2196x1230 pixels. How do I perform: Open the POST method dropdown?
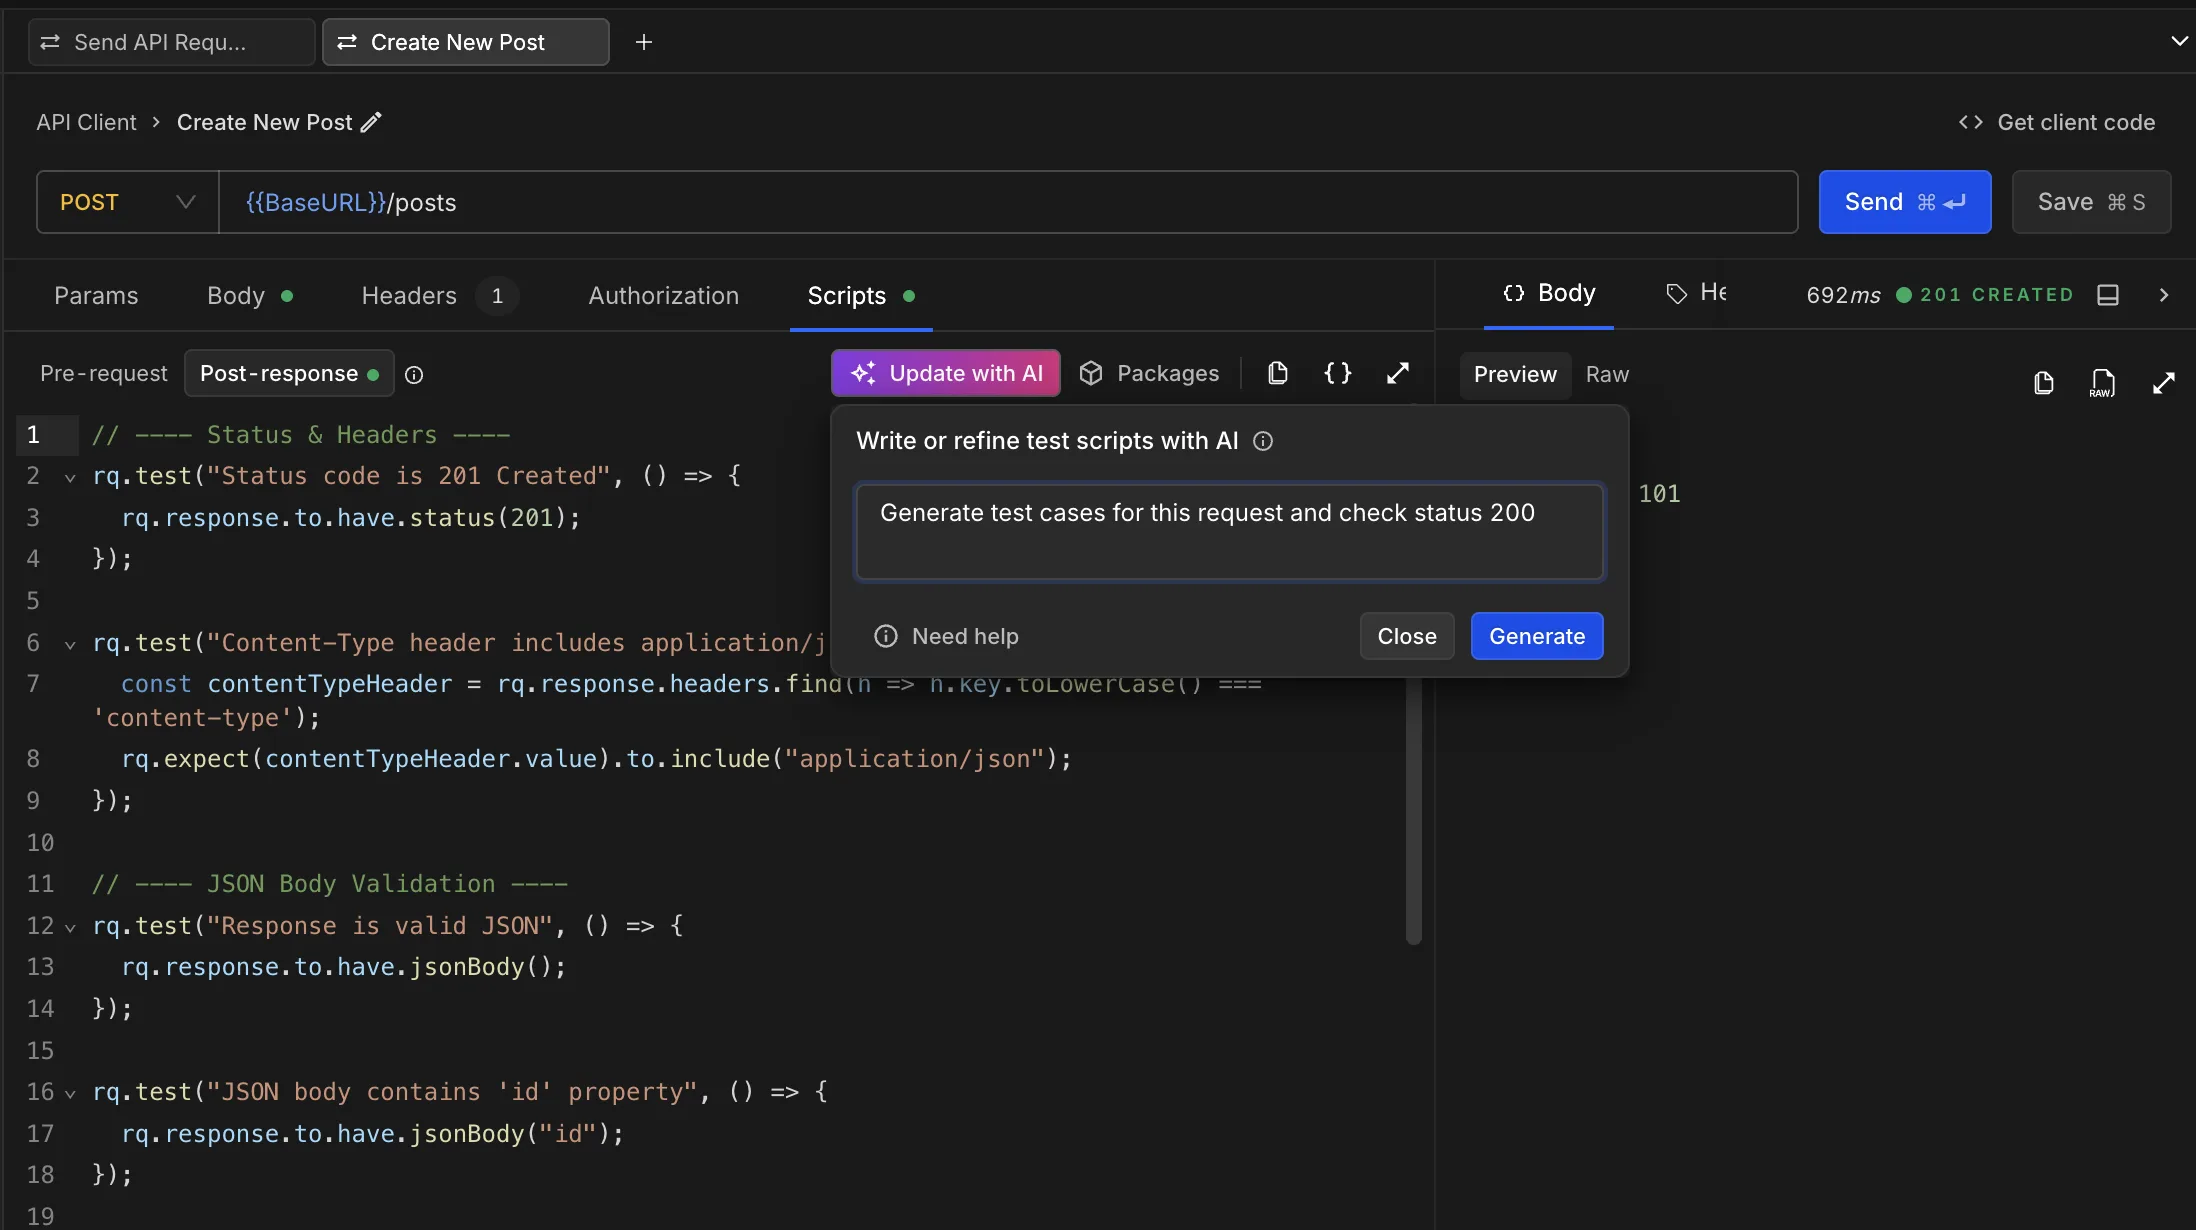125,201
